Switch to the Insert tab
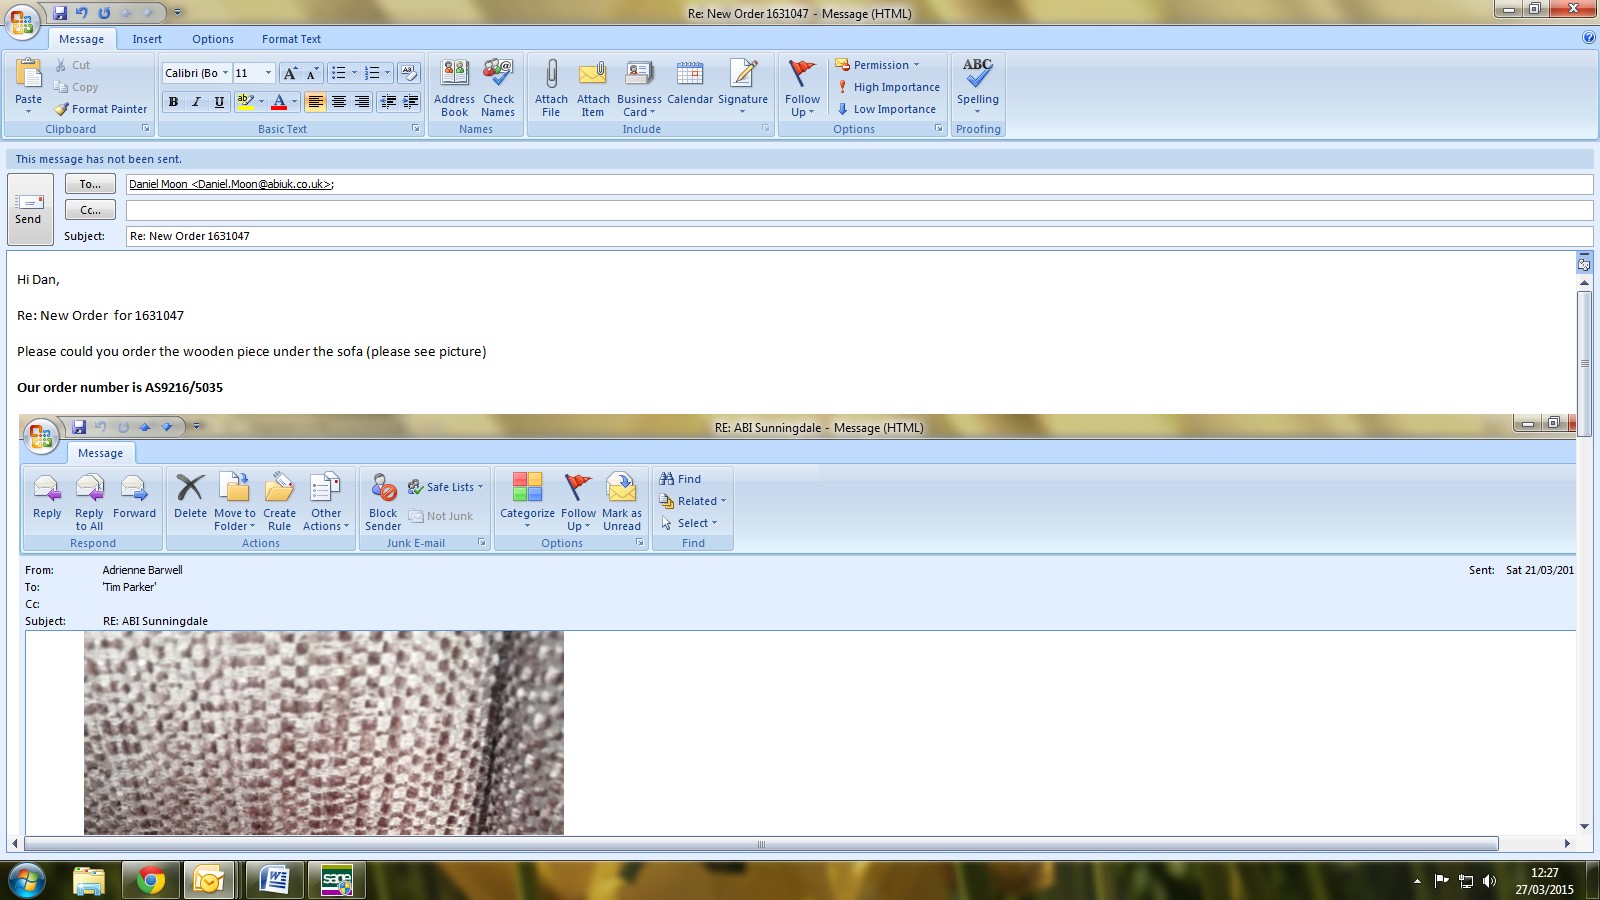 147,39
